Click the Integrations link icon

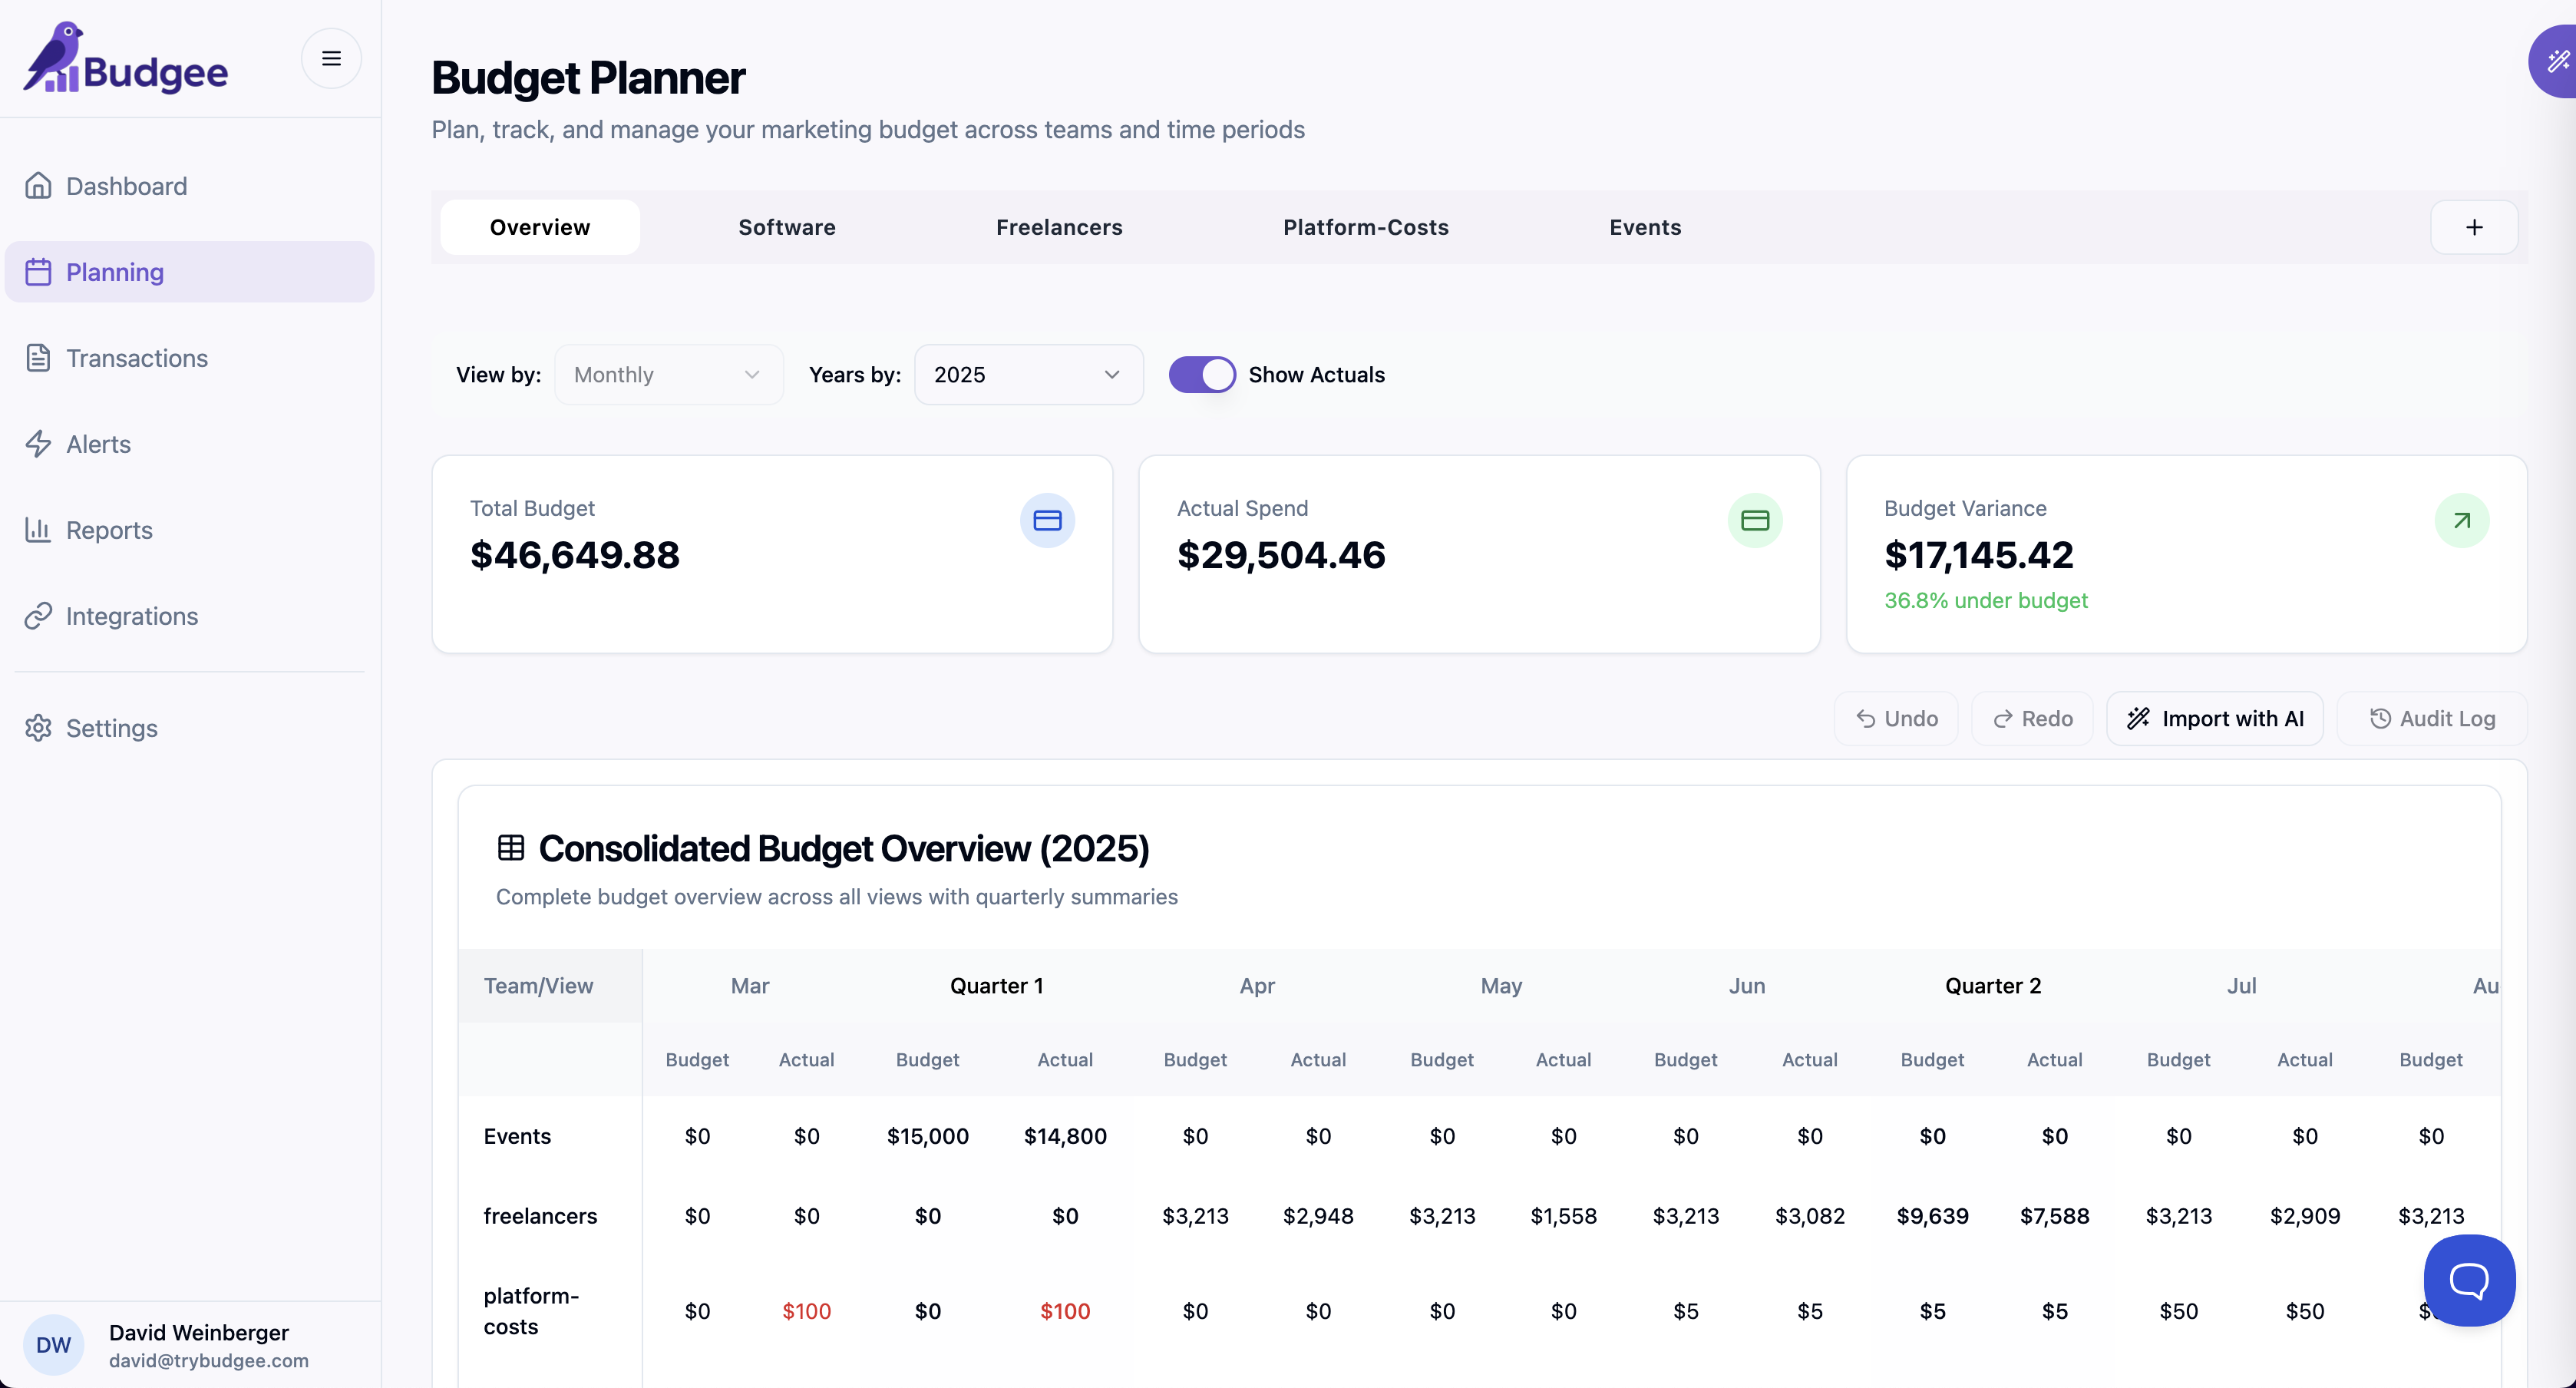38,616
